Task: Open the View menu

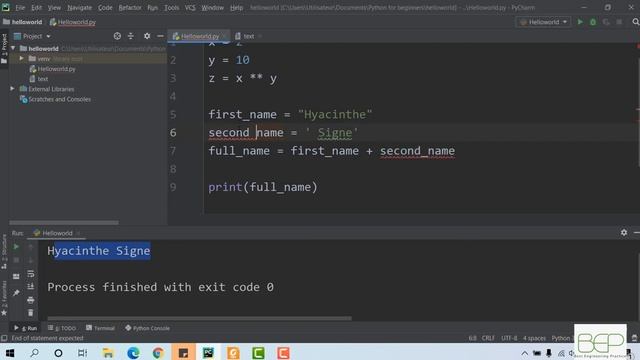Action: (54, 8)
